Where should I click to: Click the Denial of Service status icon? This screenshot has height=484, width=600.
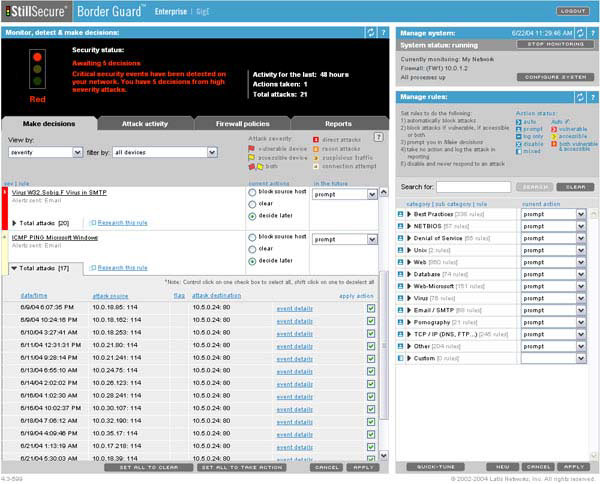coord(400,238)
